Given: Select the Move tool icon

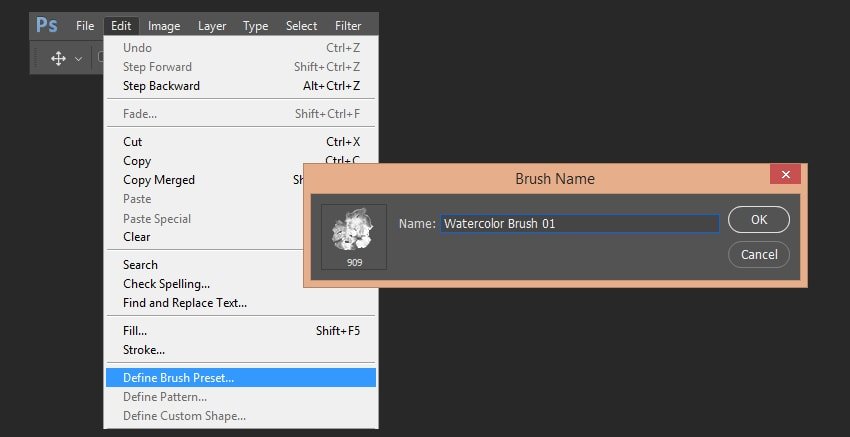Looking at the screenshot, I should pos(58,59).
